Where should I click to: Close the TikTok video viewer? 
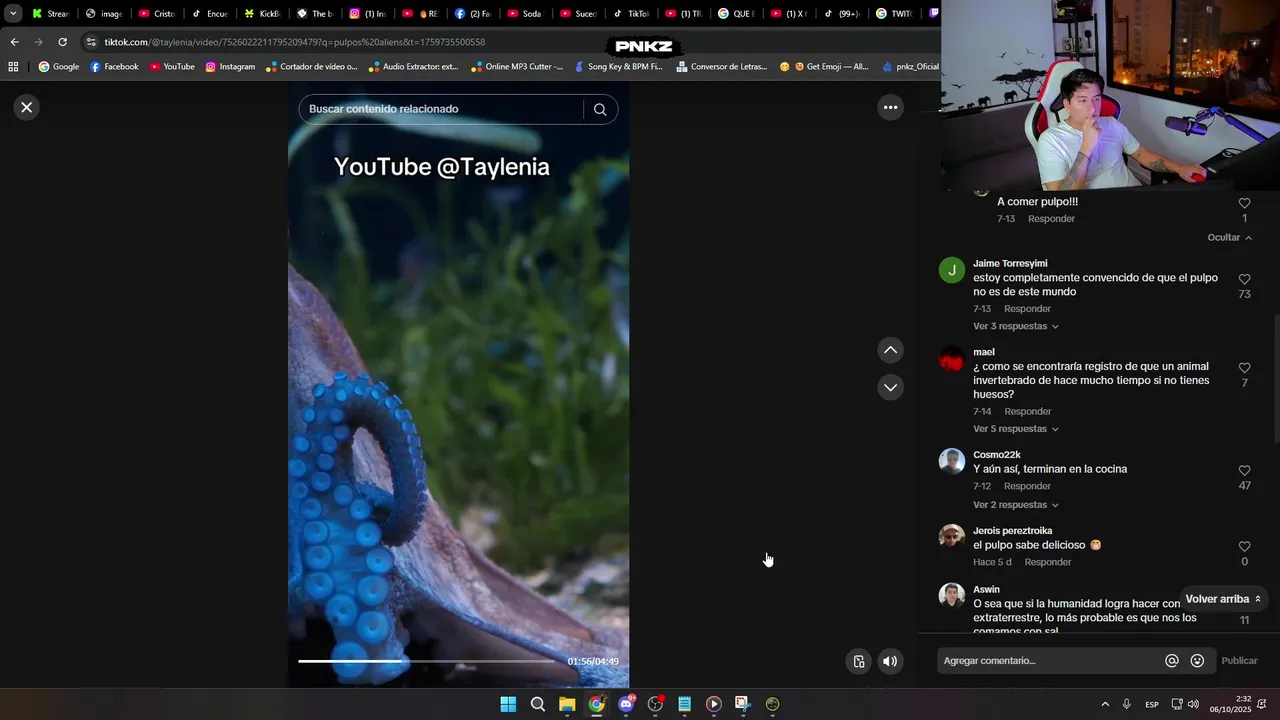coord(27,107)
